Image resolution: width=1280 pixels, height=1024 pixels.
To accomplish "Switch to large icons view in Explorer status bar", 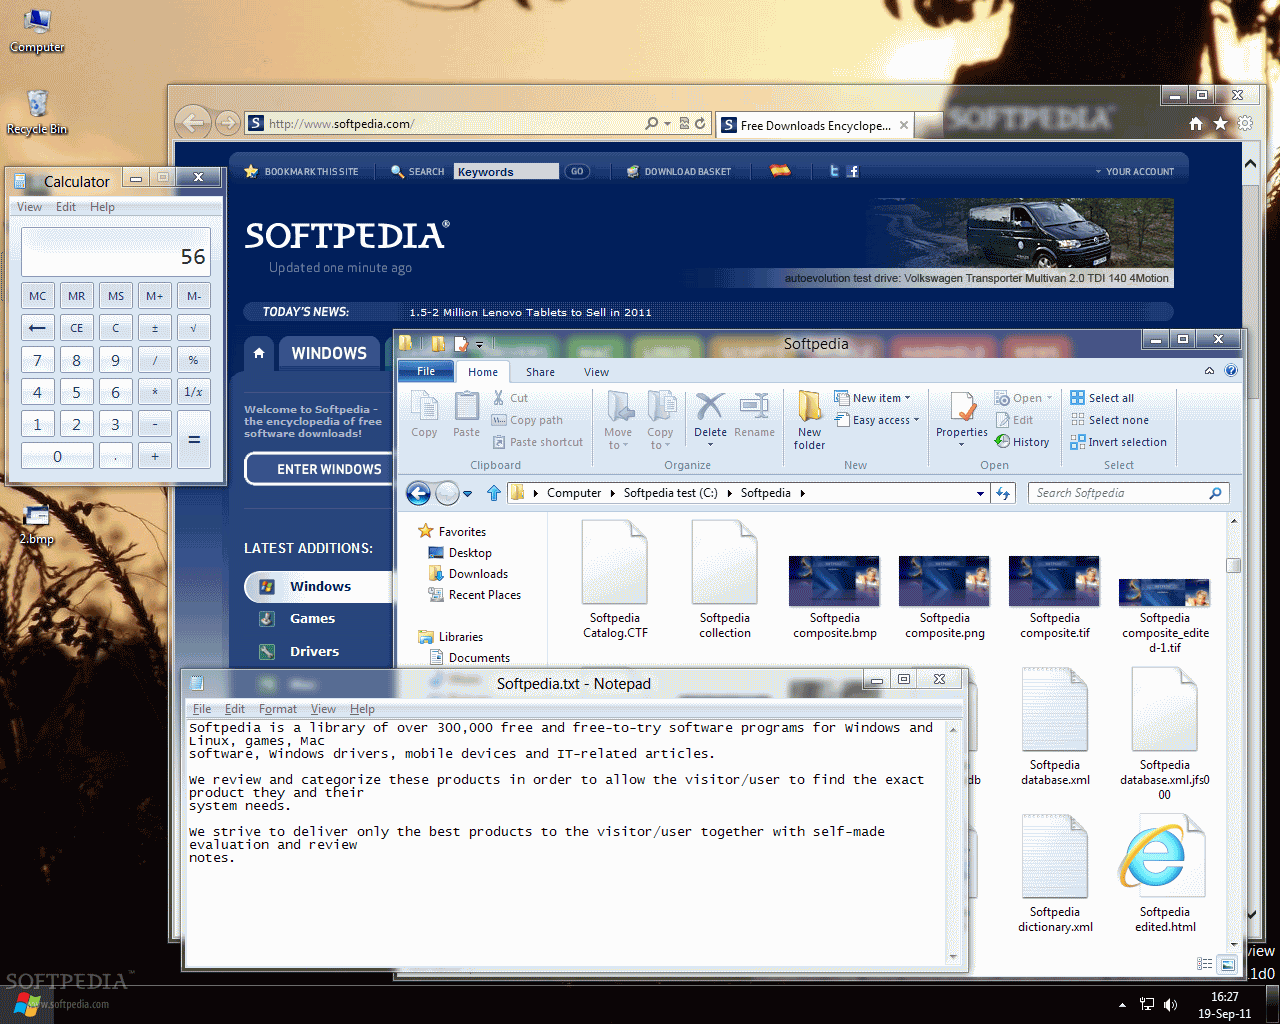I will (x=1228, y=964).
